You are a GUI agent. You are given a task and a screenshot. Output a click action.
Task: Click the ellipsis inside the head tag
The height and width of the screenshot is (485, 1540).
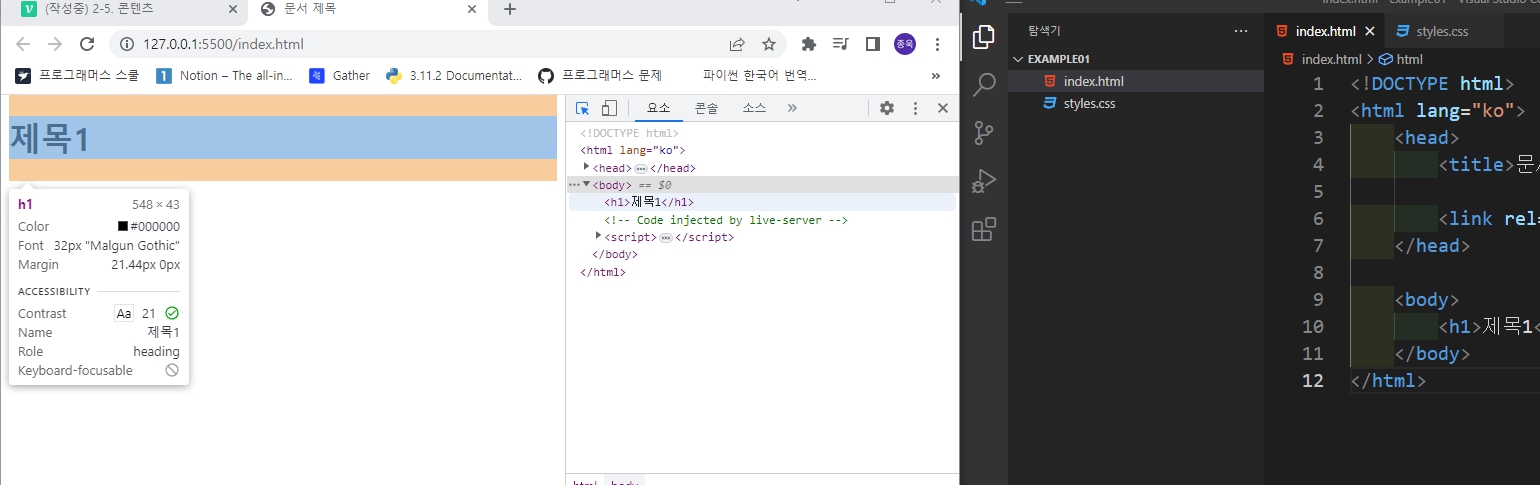[x=641, y=168]
